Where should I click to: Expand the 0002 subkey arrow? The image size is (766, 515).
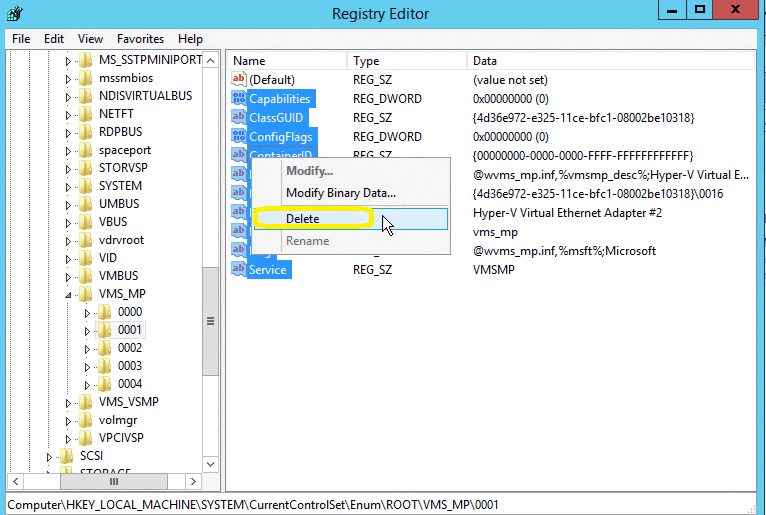(x=87, y=348)
